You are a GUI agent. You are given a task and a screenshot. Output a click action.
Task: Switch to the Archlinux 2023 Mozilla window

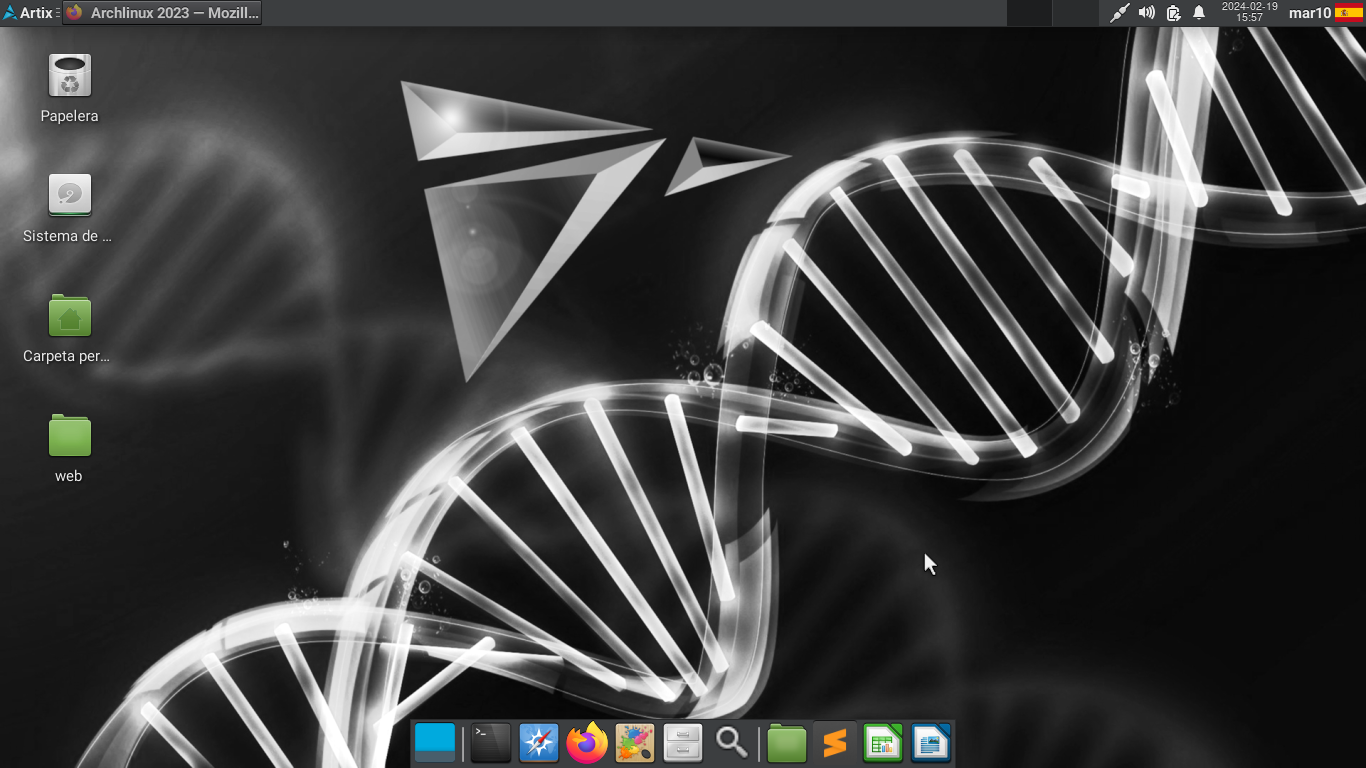click(162, 13)
